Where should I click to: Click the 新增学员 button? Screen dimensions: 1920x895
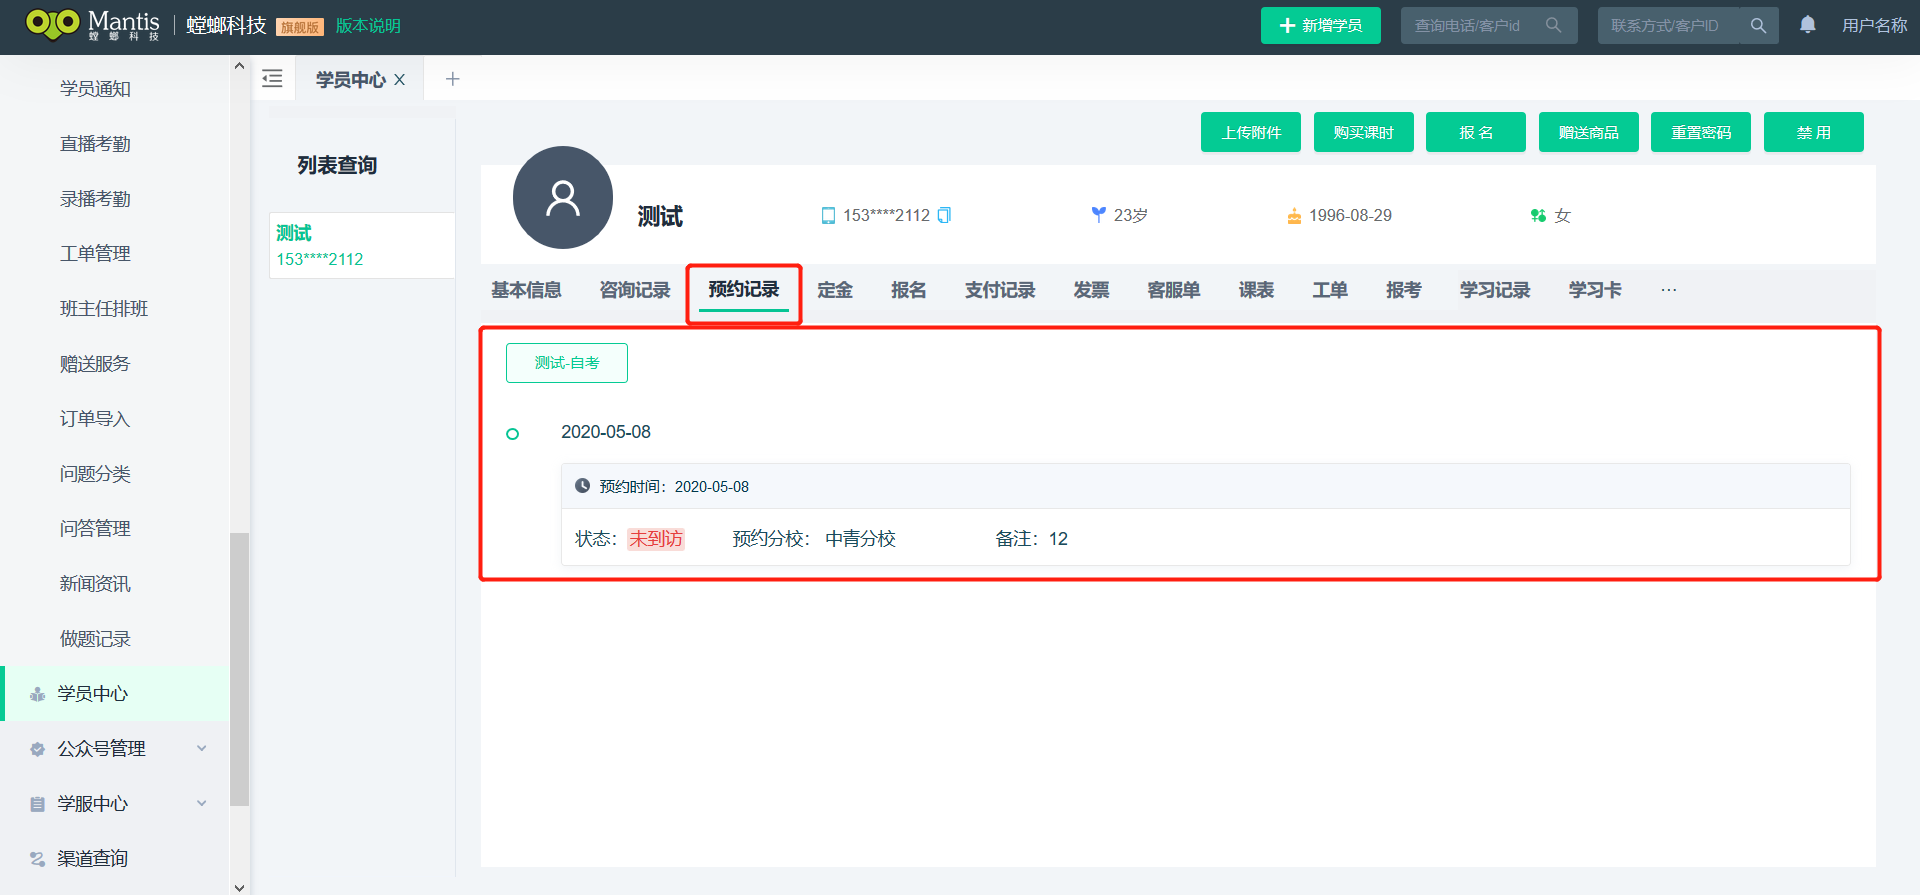click(x=1321, y=25)
